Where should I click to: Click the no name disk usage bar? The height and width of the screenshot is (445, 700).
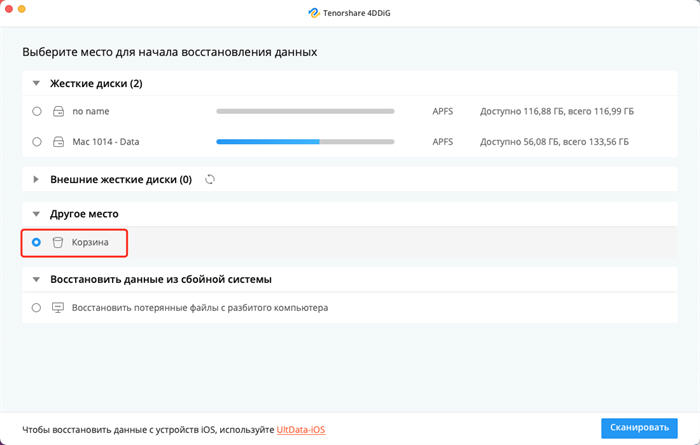point(305,111)
